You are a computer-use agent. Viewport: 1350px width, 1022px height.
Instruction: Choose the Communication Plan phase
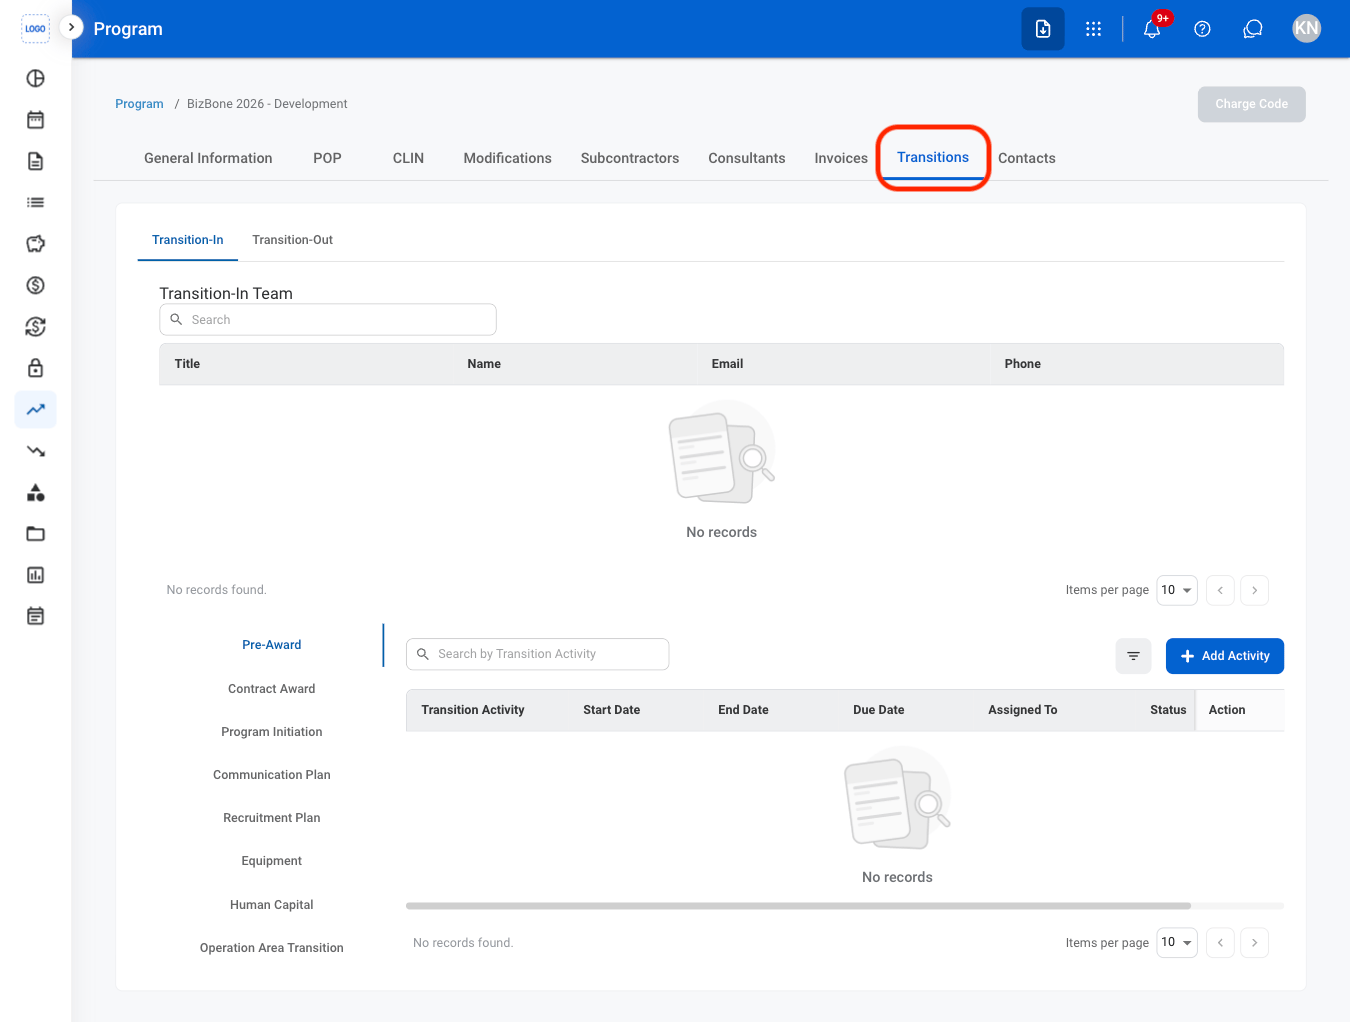[271, 775]
